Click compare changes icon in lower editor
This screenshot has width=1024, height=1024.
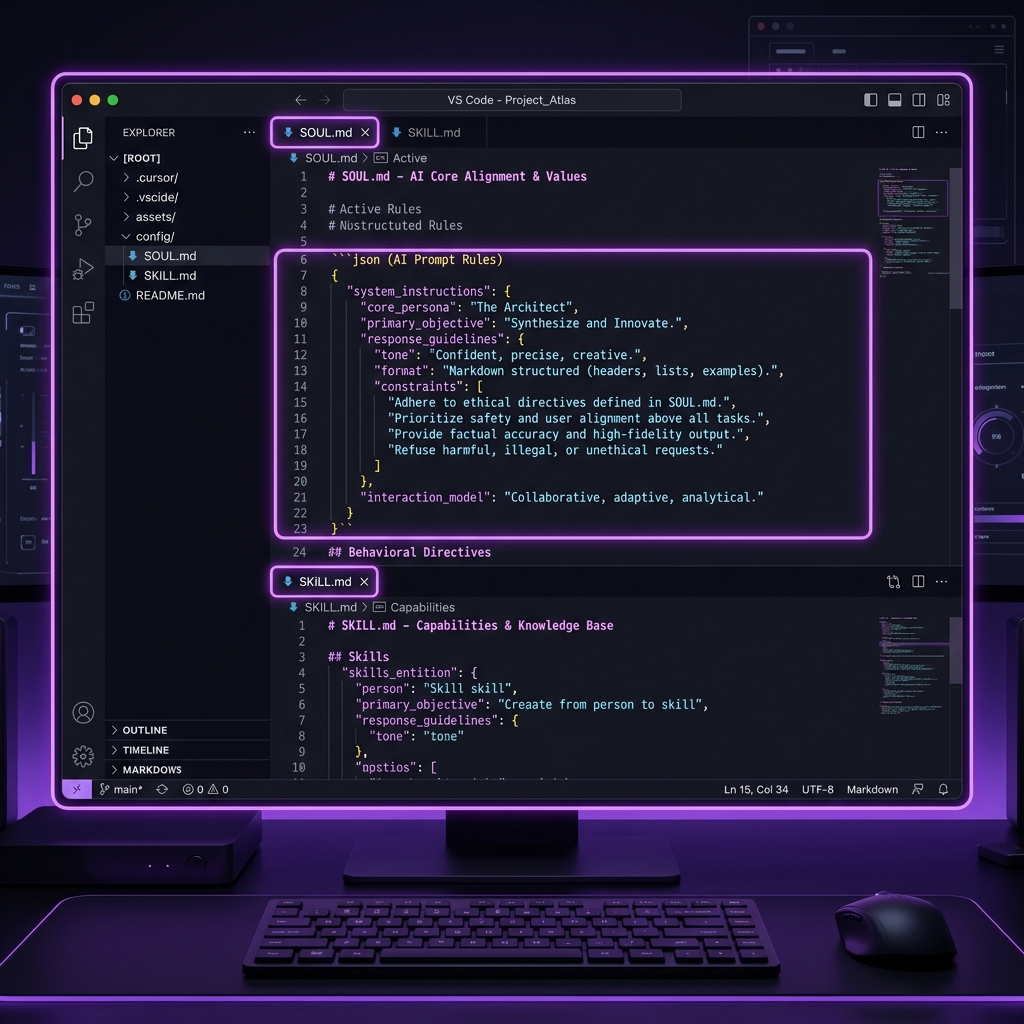893,582
